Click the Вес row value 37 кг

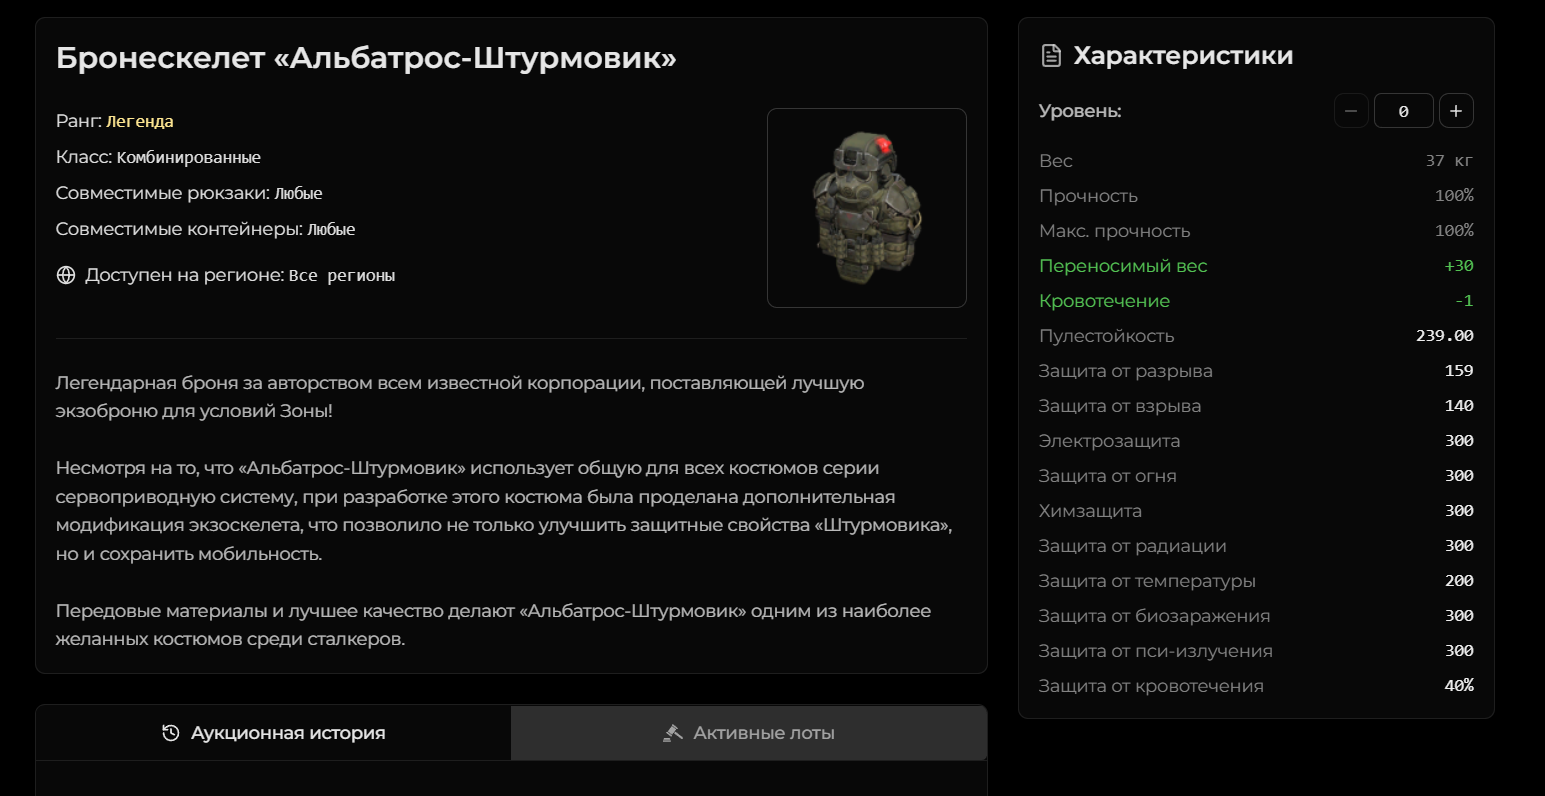[x=1449, y=161]
